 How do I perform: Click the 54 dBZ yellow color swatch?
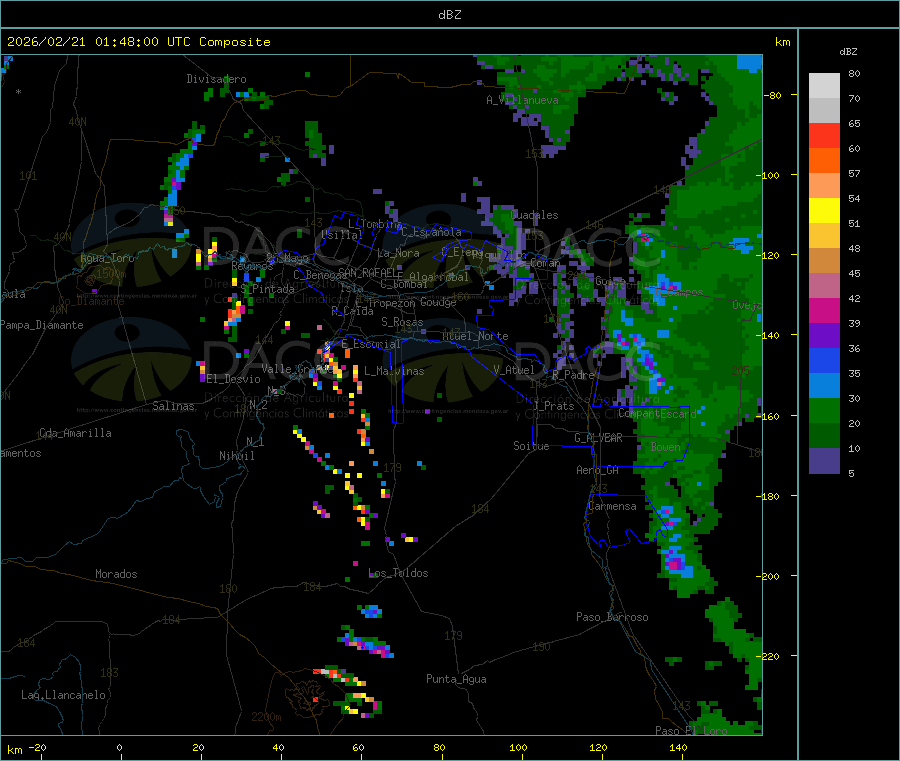click(824, 211)
